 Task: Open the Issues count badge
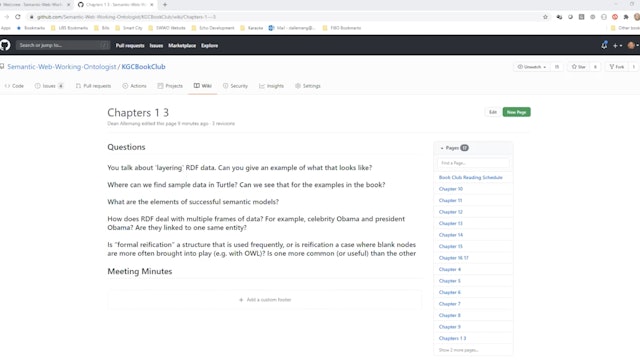click(x=60, y=86)
